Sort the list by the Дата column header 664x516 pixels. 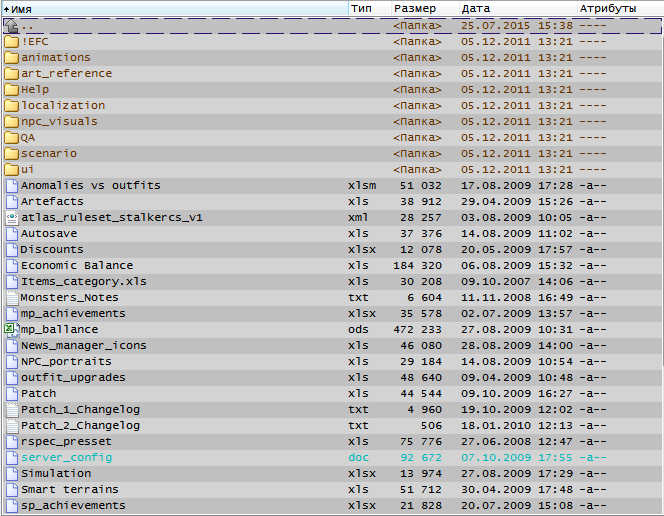click(518, 8)
